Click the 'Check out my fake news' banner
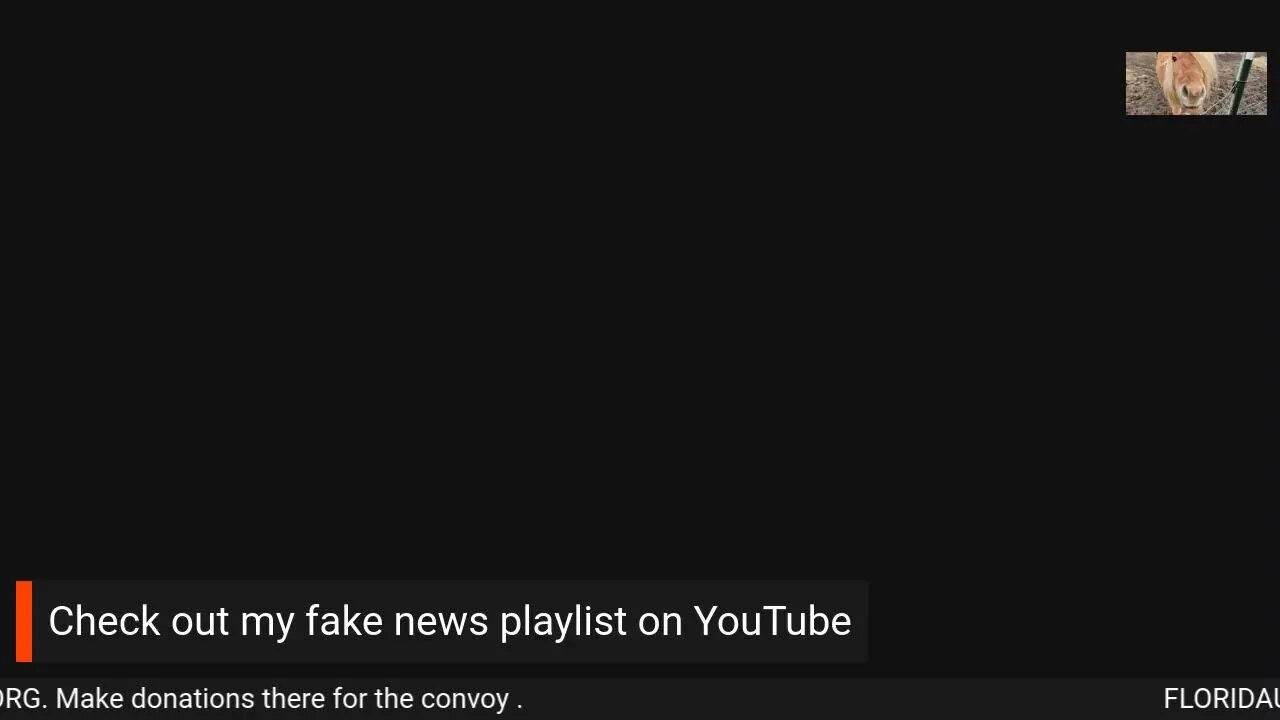 (x=442, y=621)
